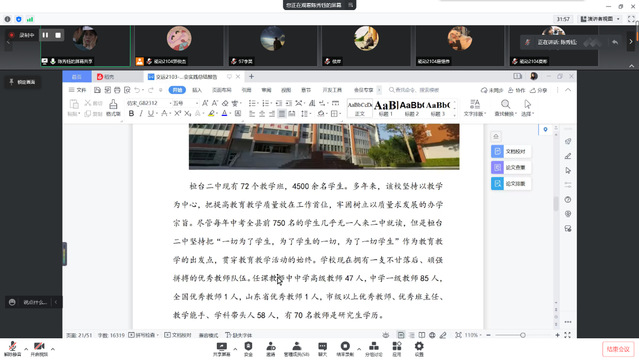Click the Invite participants icon
The width and height of the screenshot is (639, 360).
pyautogui.click(x=271, y=349)
